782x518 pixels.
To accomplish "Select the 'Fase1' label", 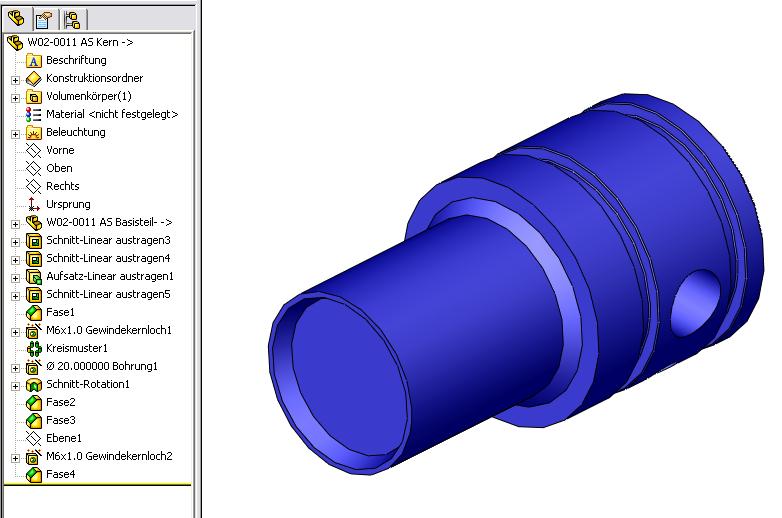I will (x=60, y=312).
